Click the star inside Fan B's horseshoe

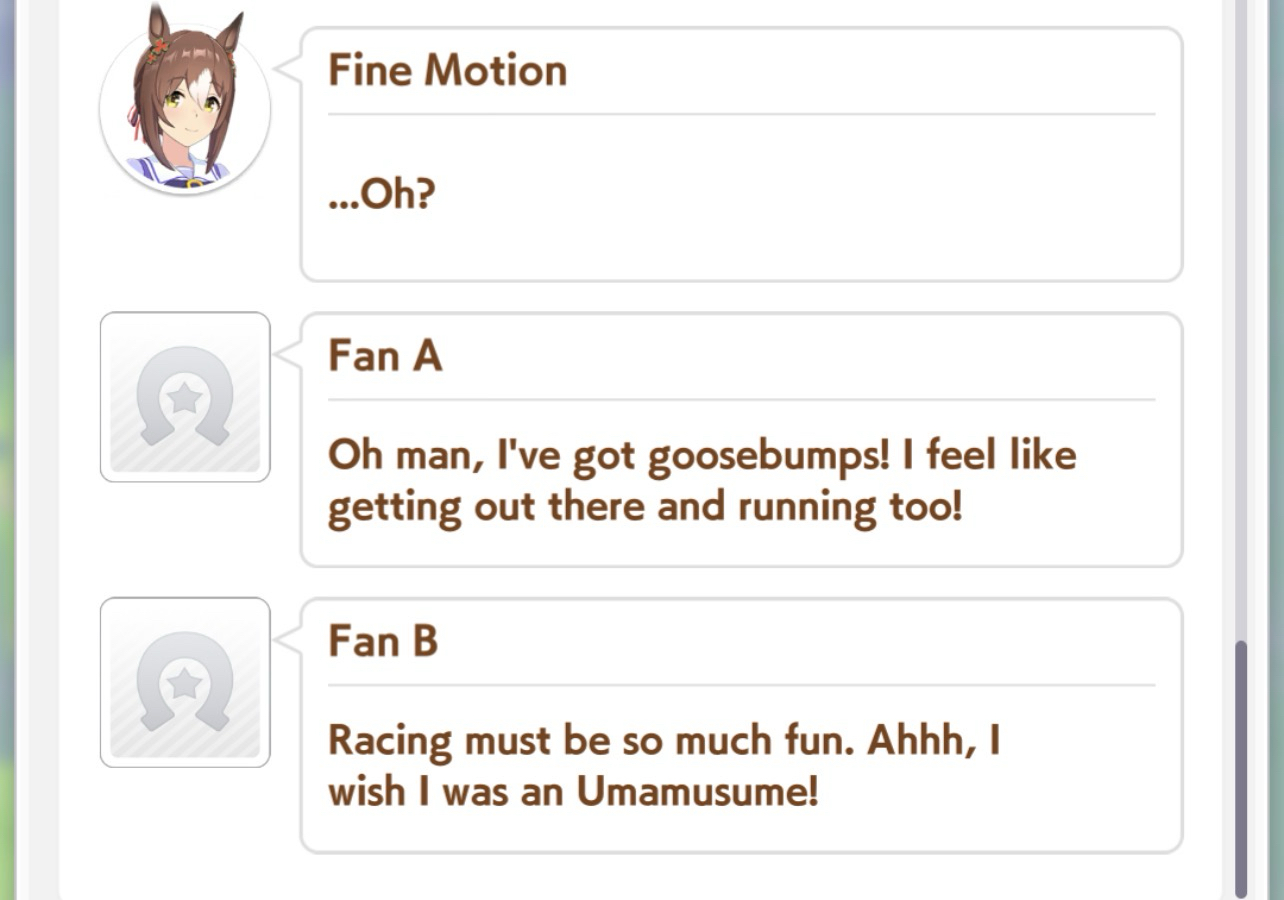pyautogui.click(x=184, y=684)
